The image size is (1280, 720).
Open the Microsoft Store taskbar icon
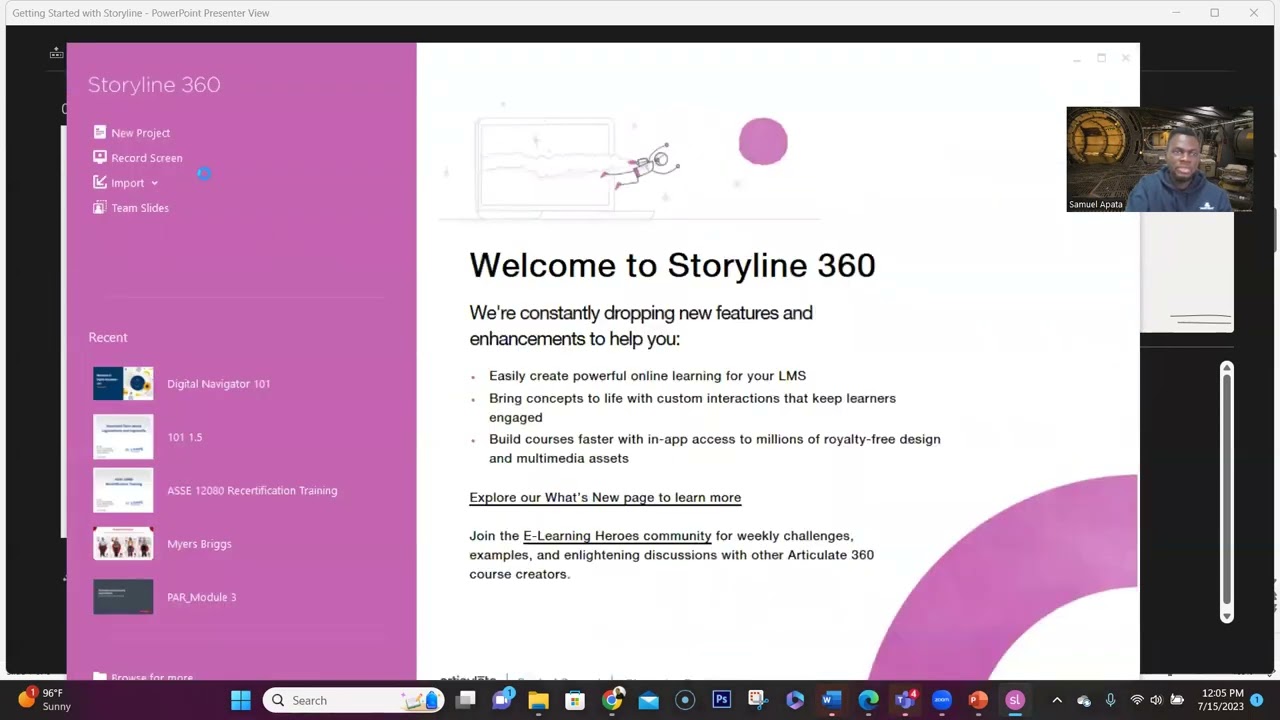(x=575, y=700)
